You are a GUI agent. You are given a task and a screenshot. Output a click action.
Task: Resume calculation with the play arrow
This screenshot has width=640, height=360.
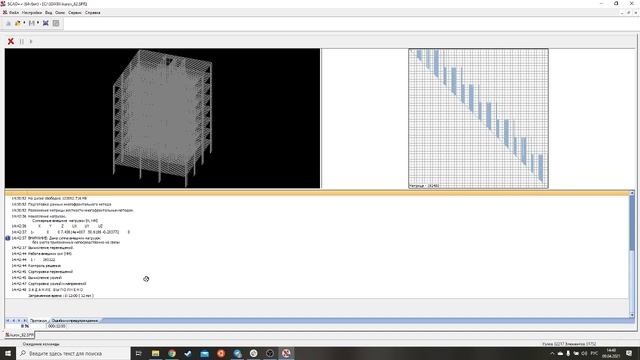pos(31,41)
